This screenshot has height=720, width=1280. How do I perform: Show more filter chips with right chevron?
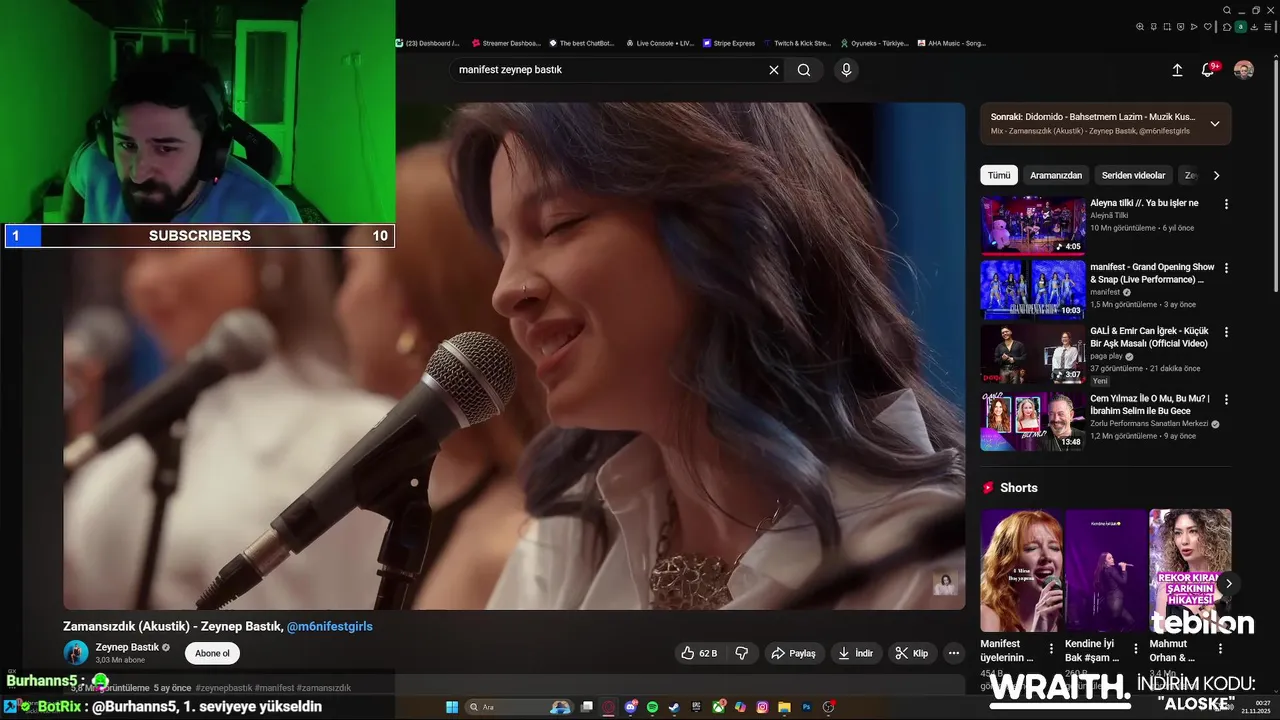[x=1216, y=175]
